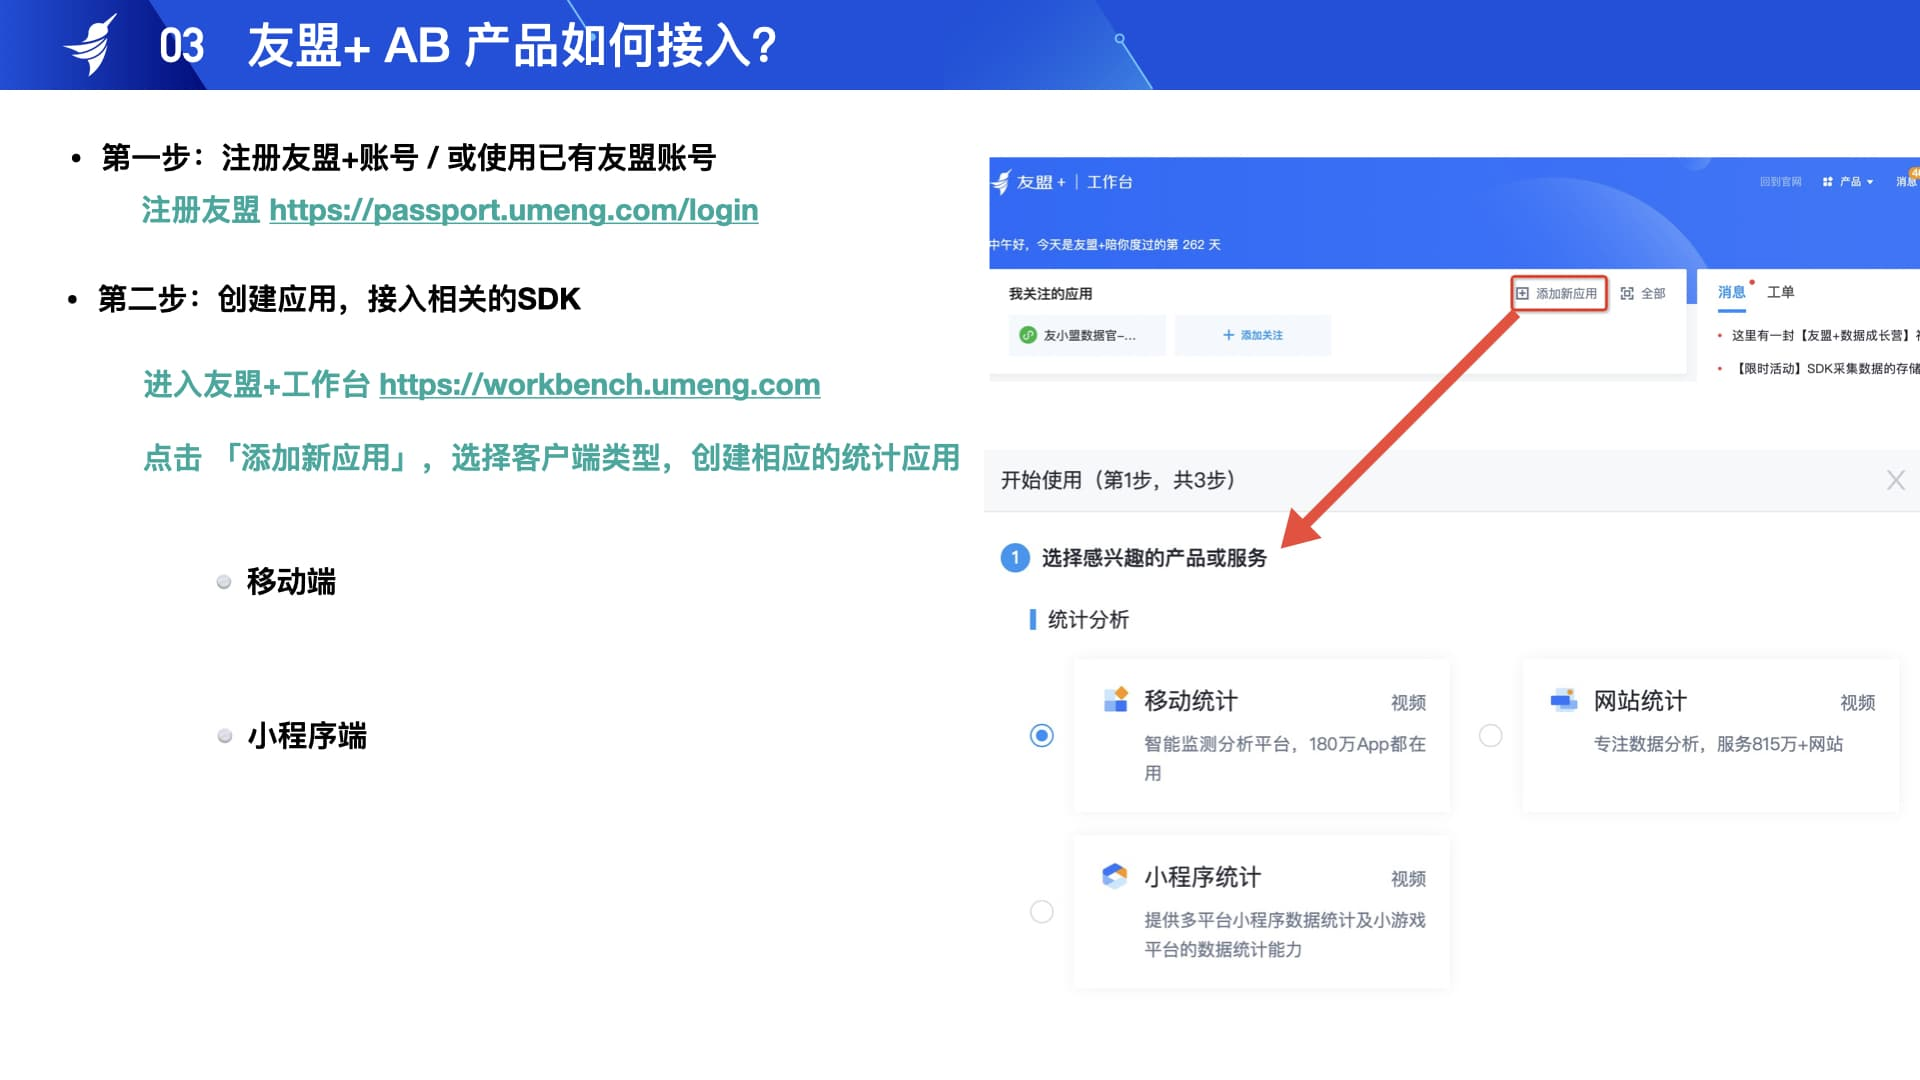The height and width of the screenshot is (1080, 1920).
Task: Switch to the 工单 tab
Action: (x=1780, y=292)
